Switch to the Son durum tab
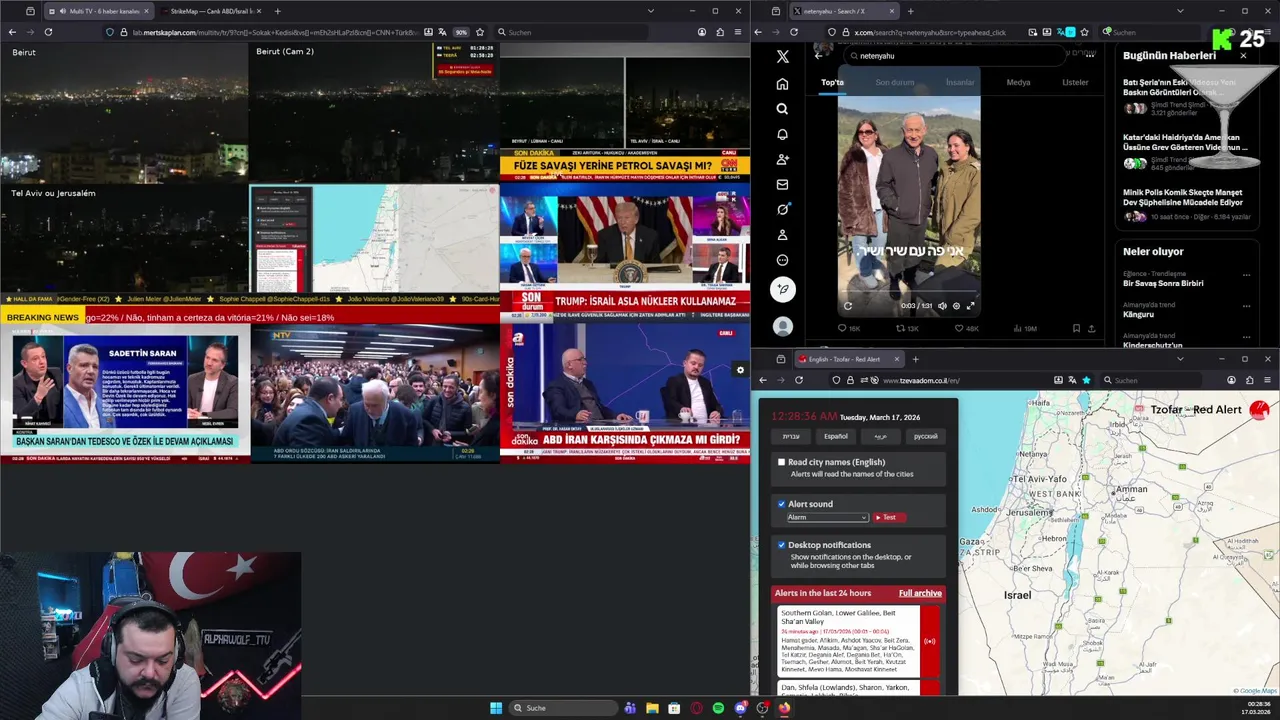The height and width of the screenshot is (720, 1280). coord(895,82)
